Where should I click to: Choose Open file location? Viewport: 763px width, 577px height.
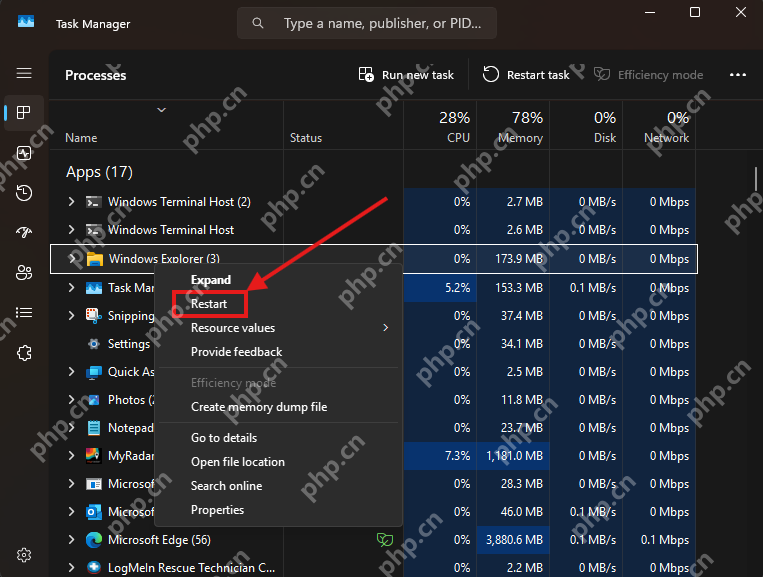point(278,462)
